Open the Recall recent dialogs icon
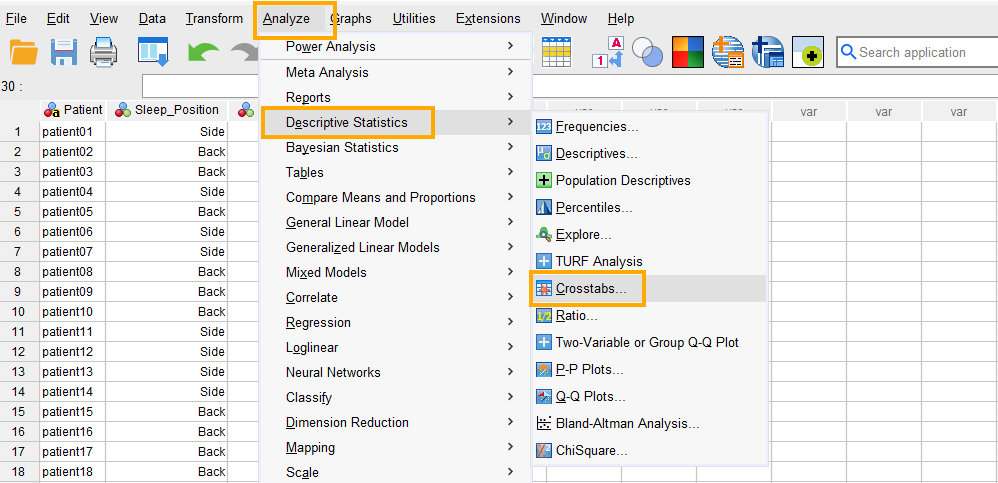 click(153, 52)
